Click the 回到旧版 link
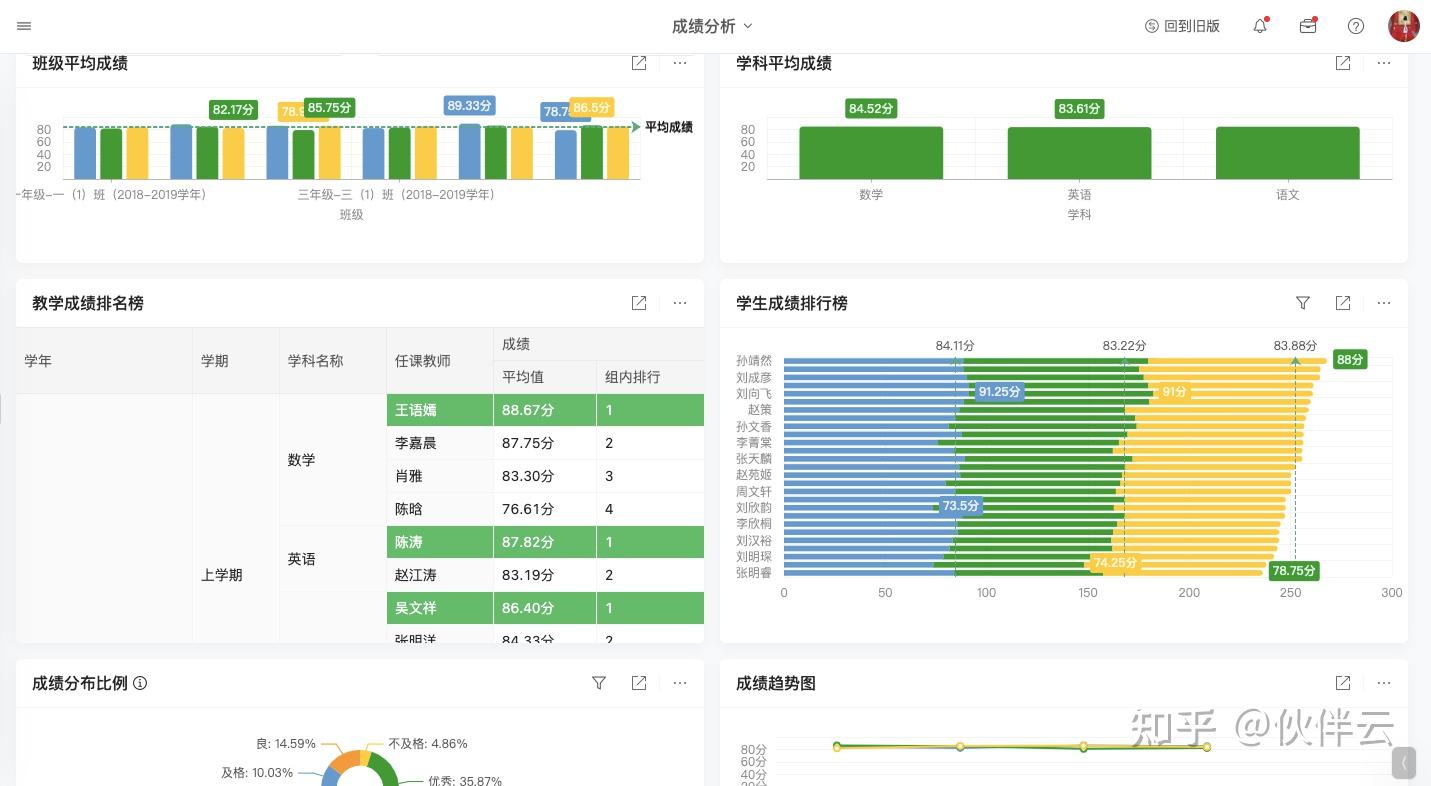1431x786 pixels. pos(1182,26)
